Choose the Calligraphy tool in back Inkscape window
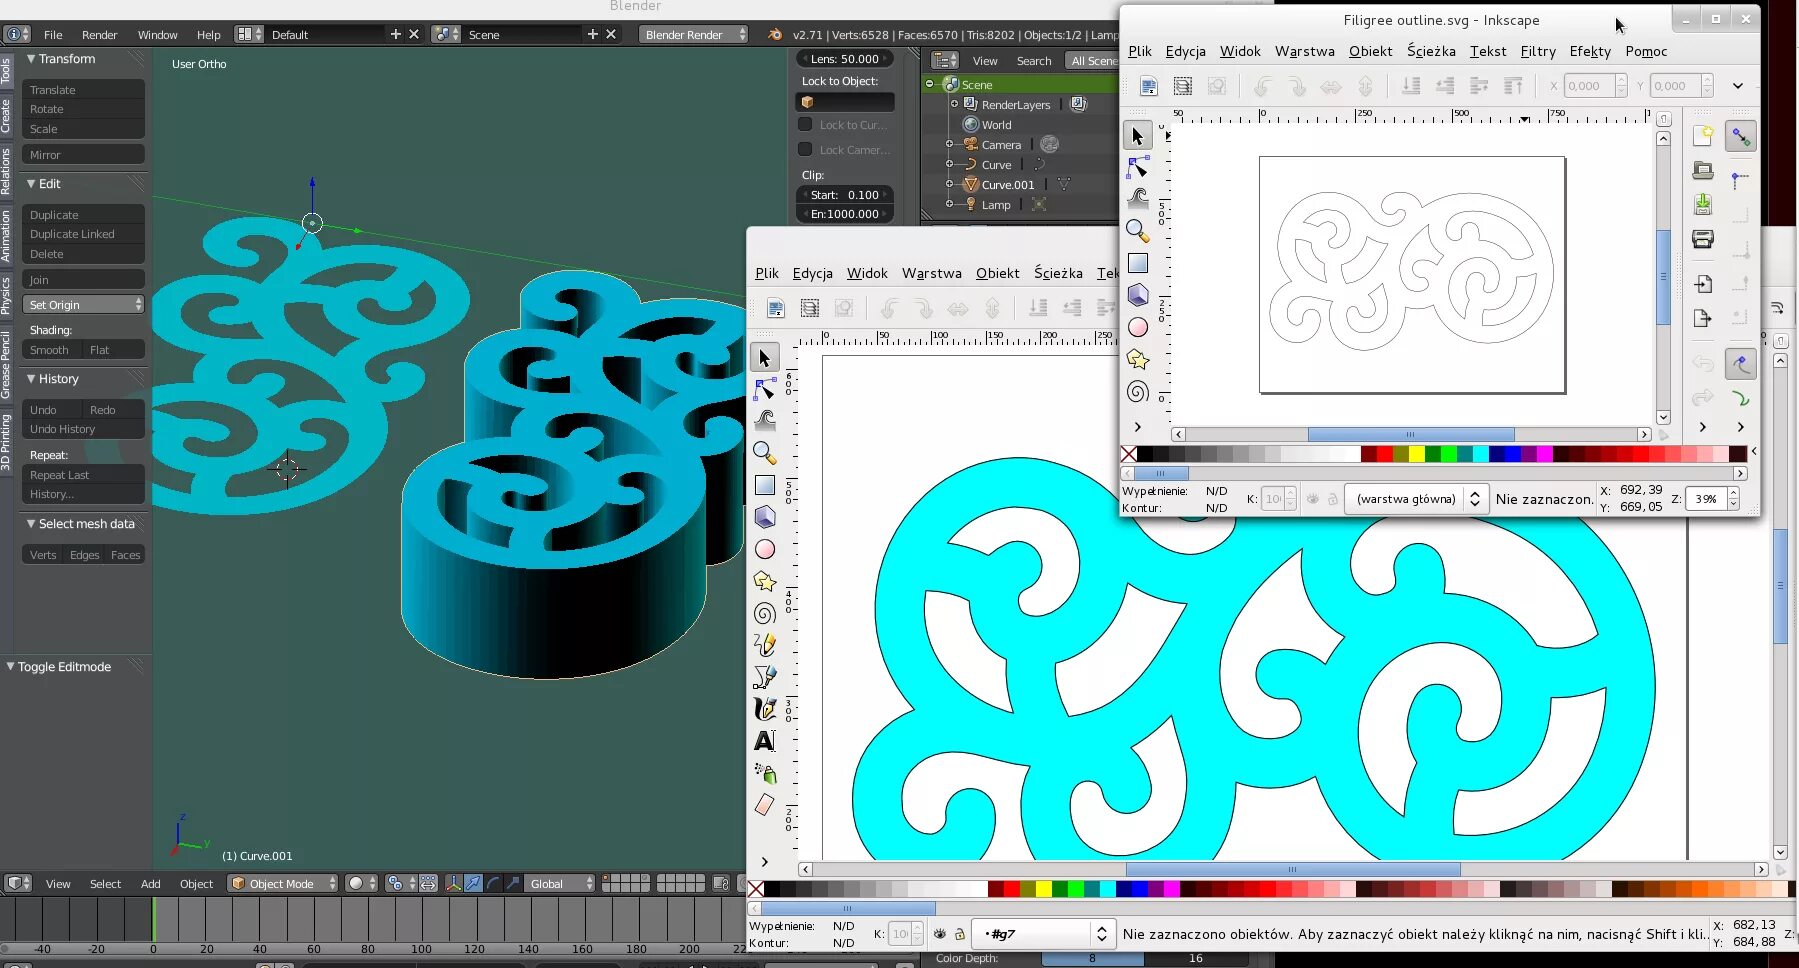 point(765,709)
